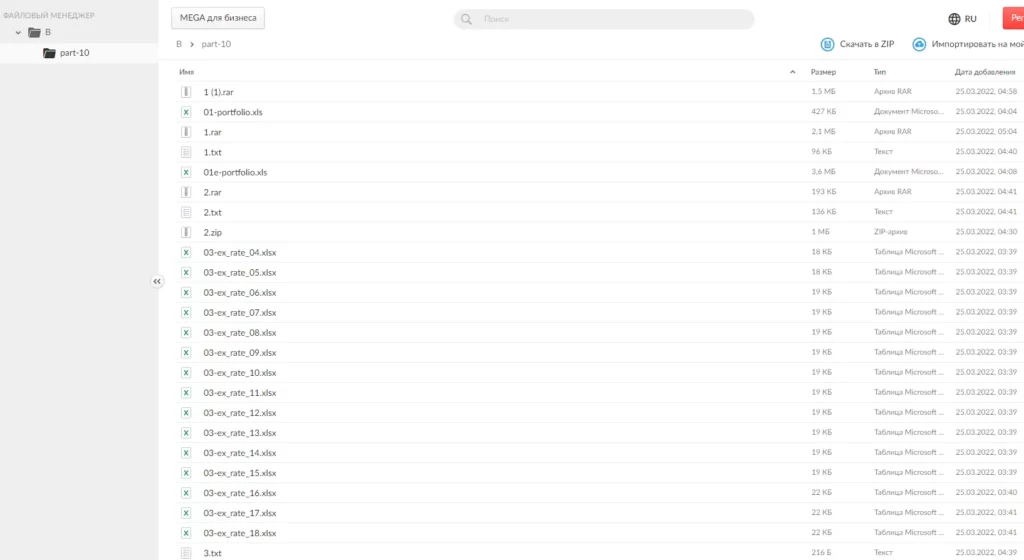The width and height of the screenshot is (1024, 560).
Task: Click the search magnifier icon
Action: click(466, 19)
